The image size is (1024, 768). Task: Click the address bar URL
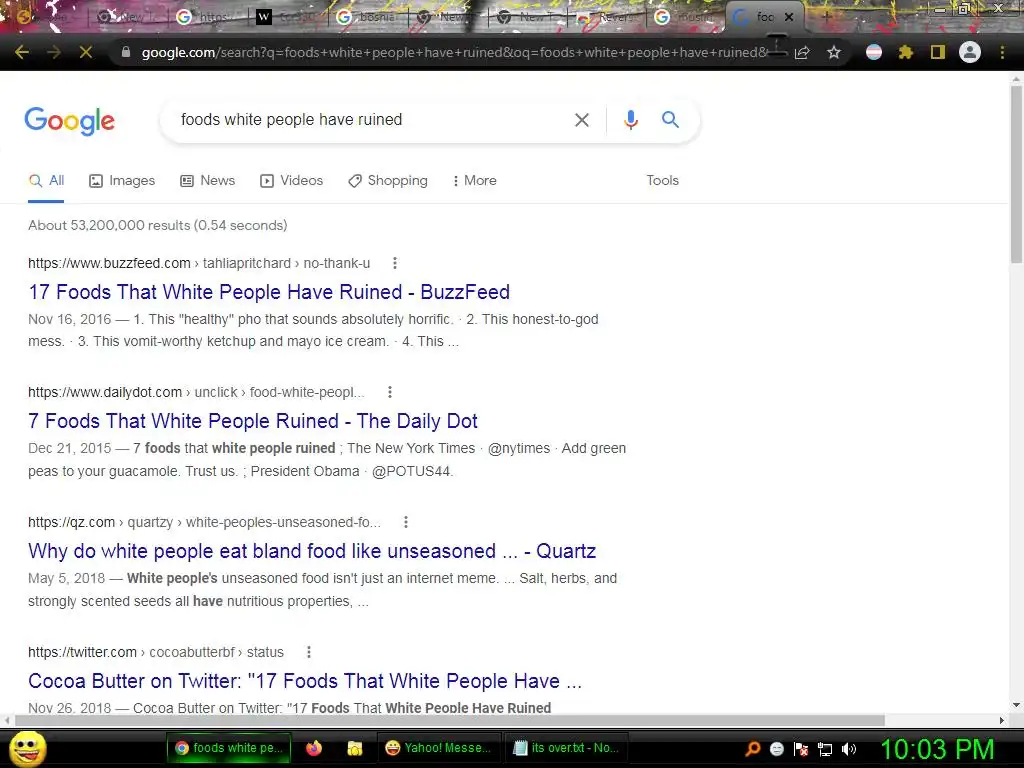pos(455,52)
